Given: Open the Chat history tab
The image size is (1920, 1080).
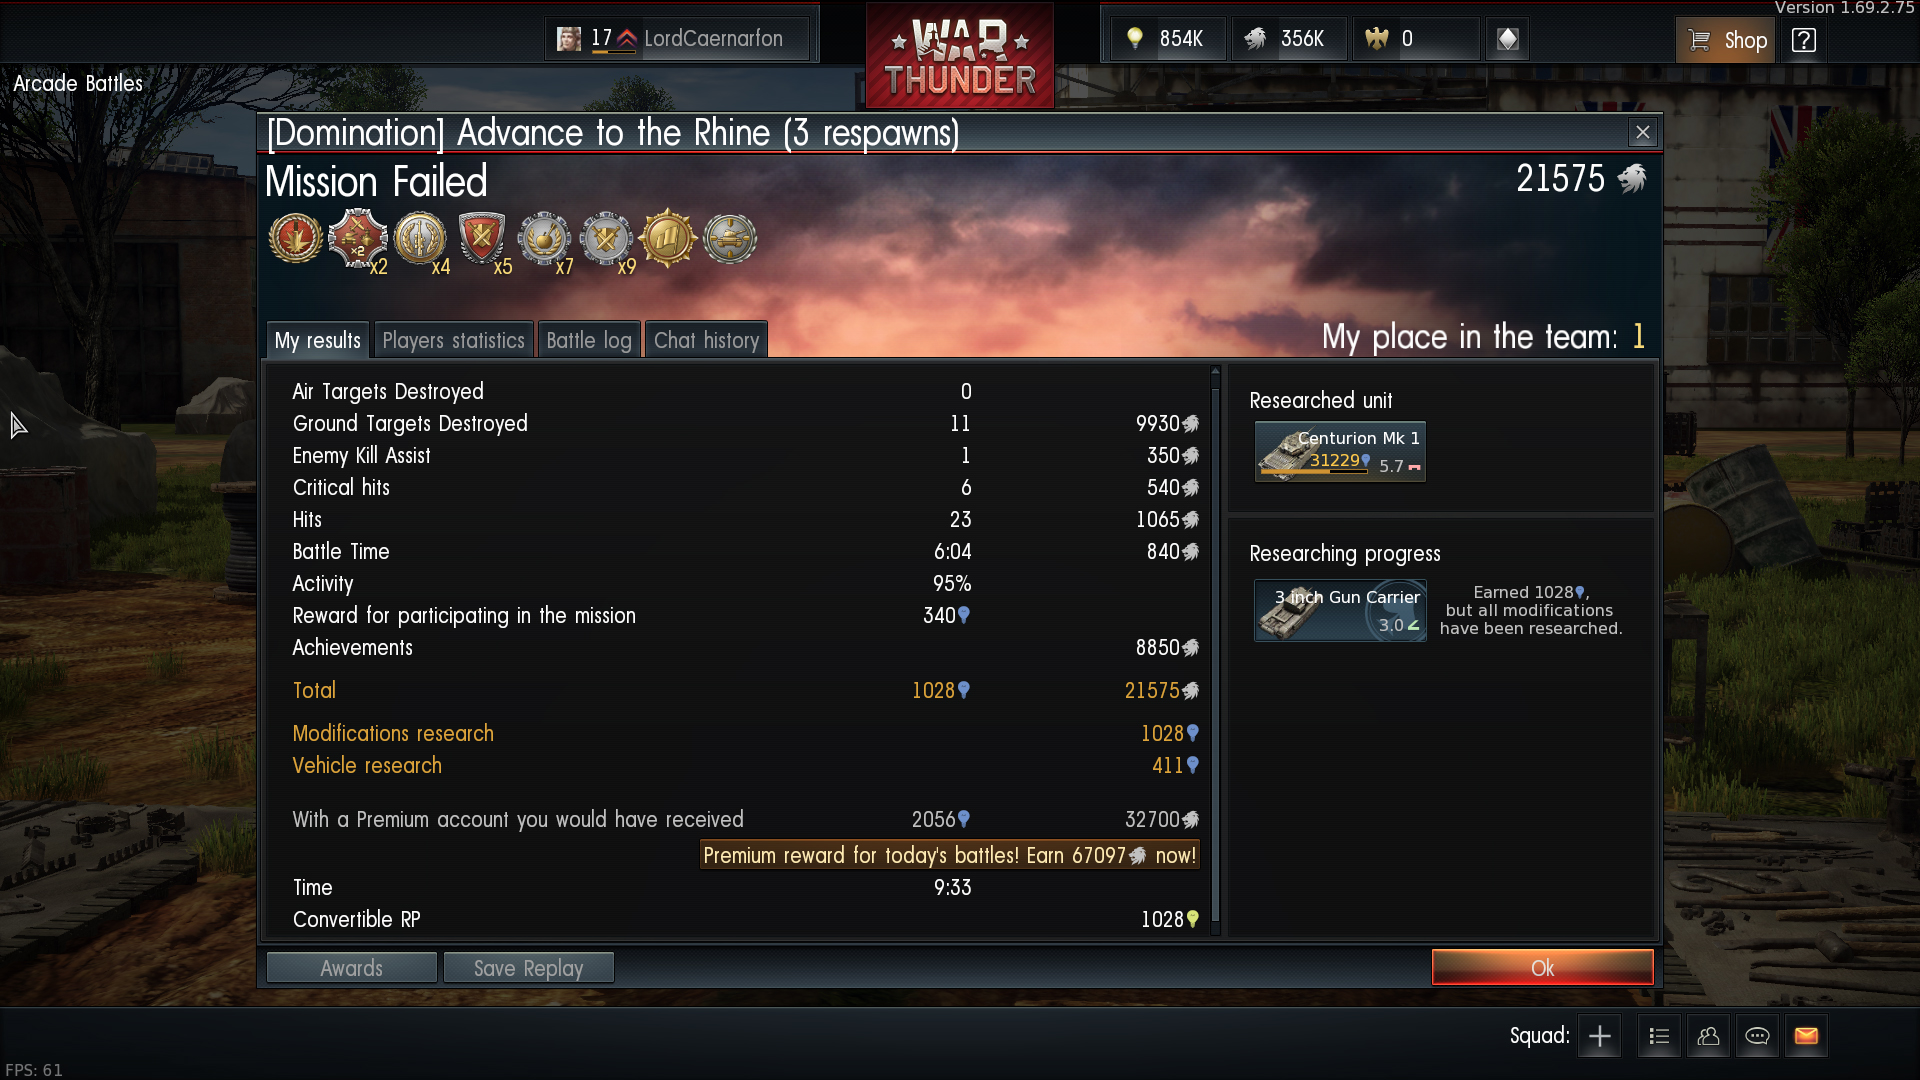Looking at the screenshot, I should point(706,340).
